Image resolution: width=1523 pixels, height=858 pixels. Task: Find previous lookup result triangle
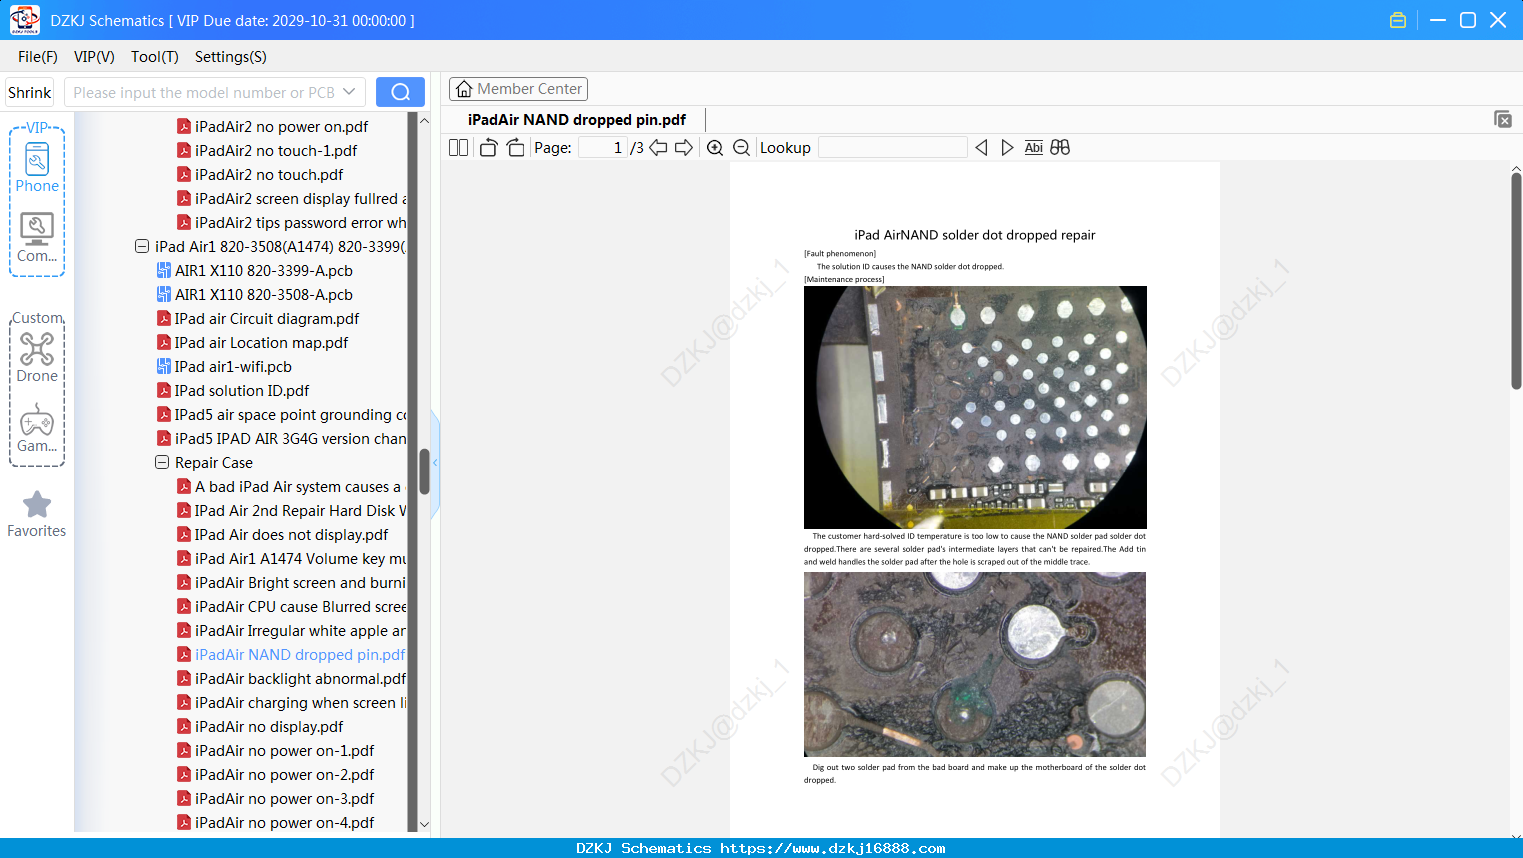(x=981, y=148)
